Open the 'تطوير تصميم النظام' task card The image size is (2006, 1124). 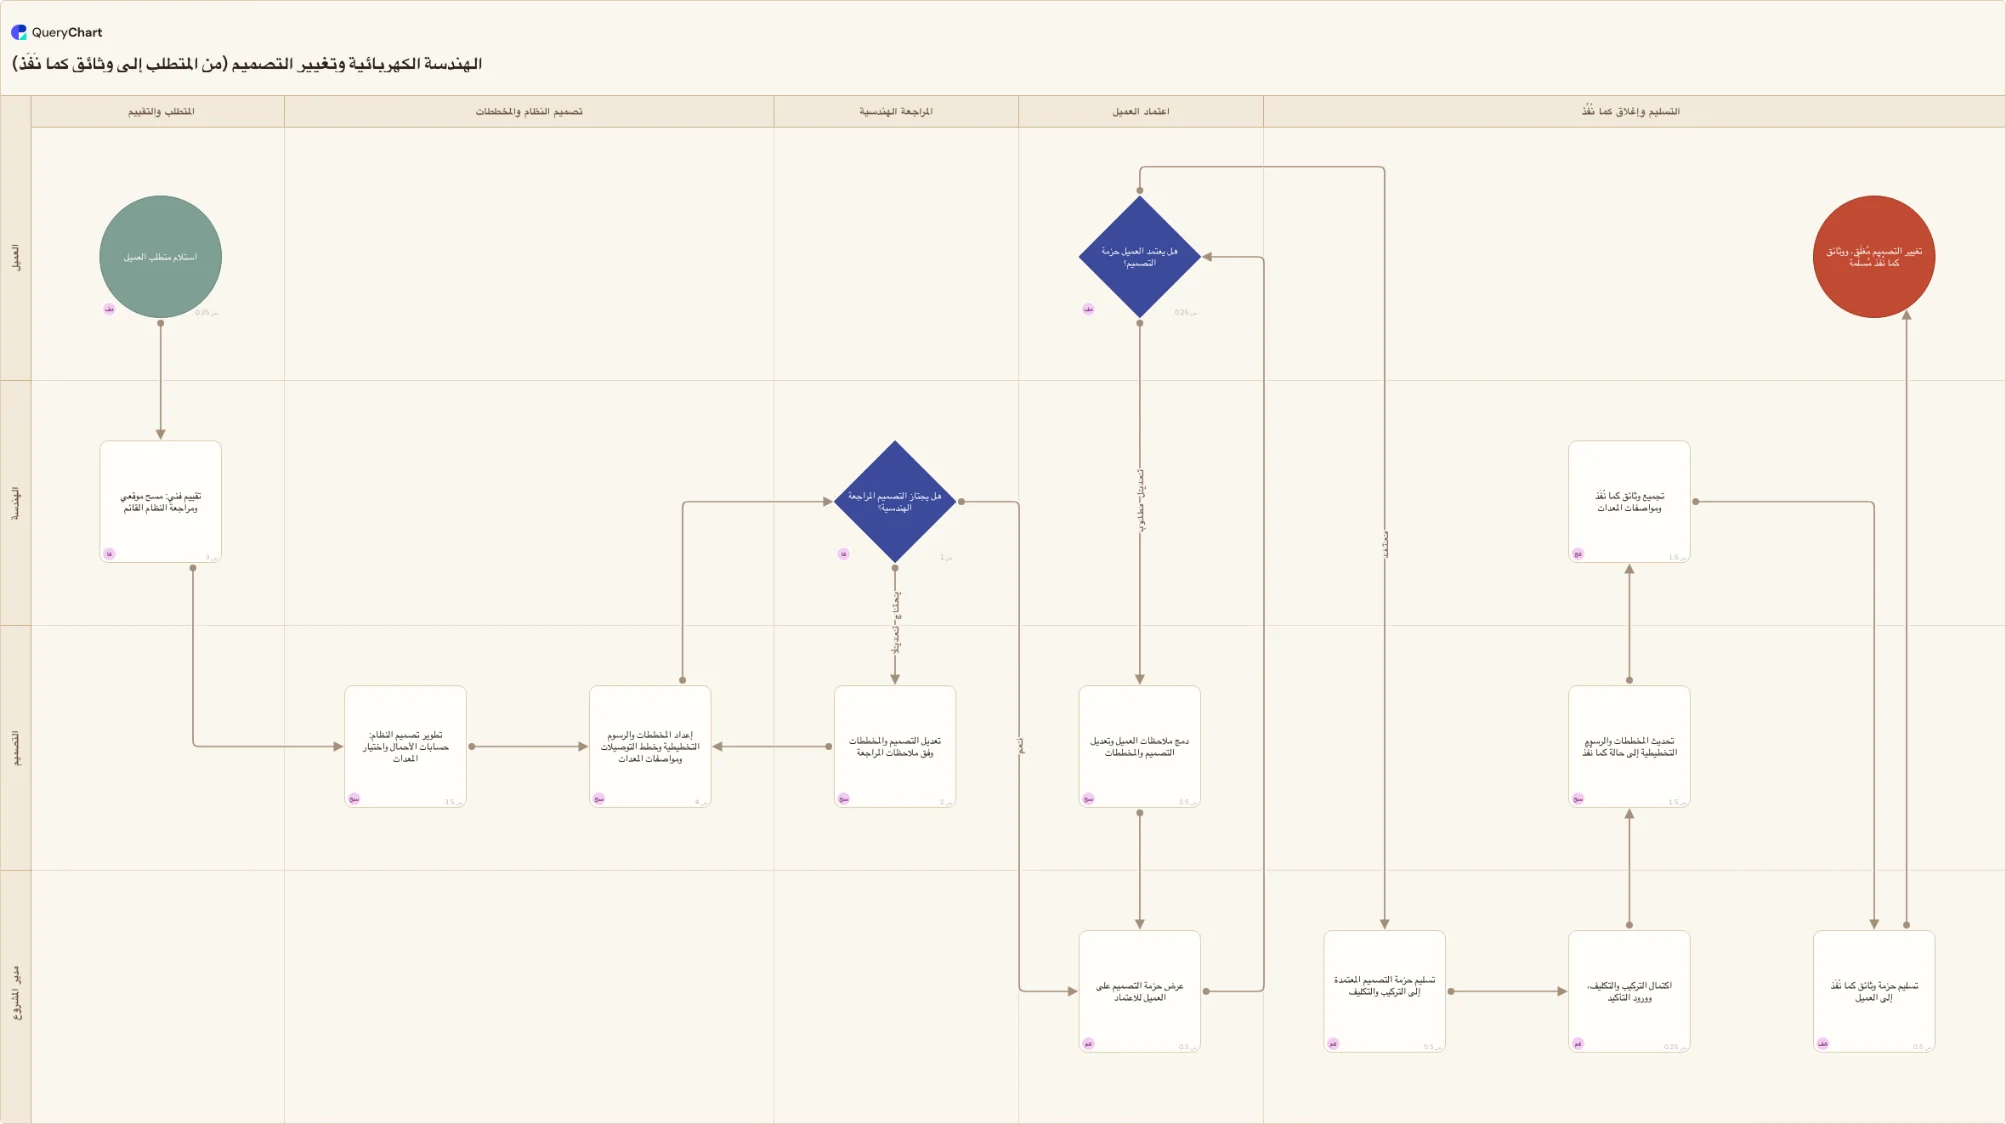coord(405,747)
